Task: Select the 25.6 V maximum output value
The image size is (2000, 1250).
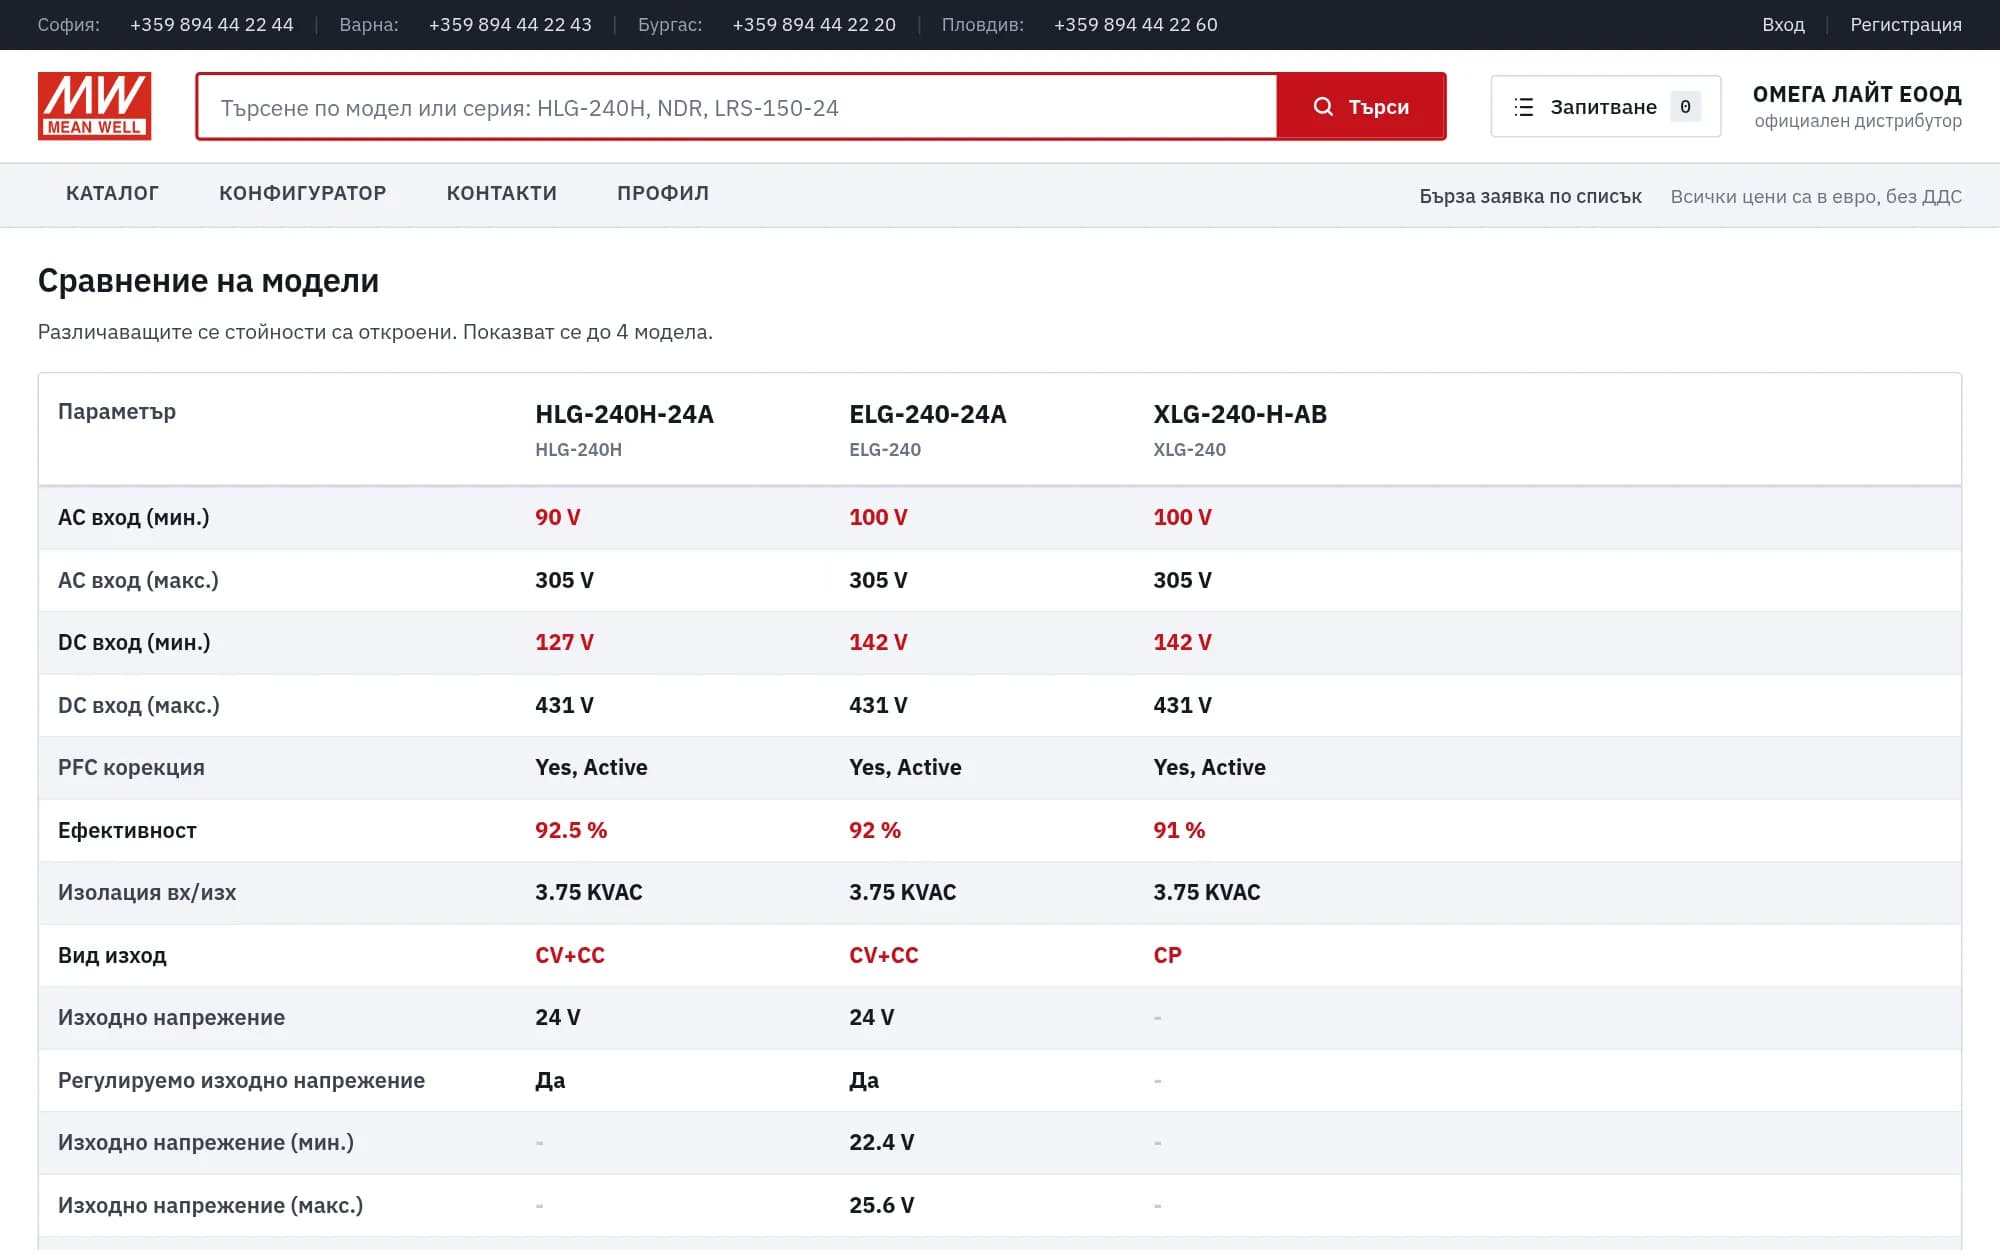Action: click(881, 1206)
